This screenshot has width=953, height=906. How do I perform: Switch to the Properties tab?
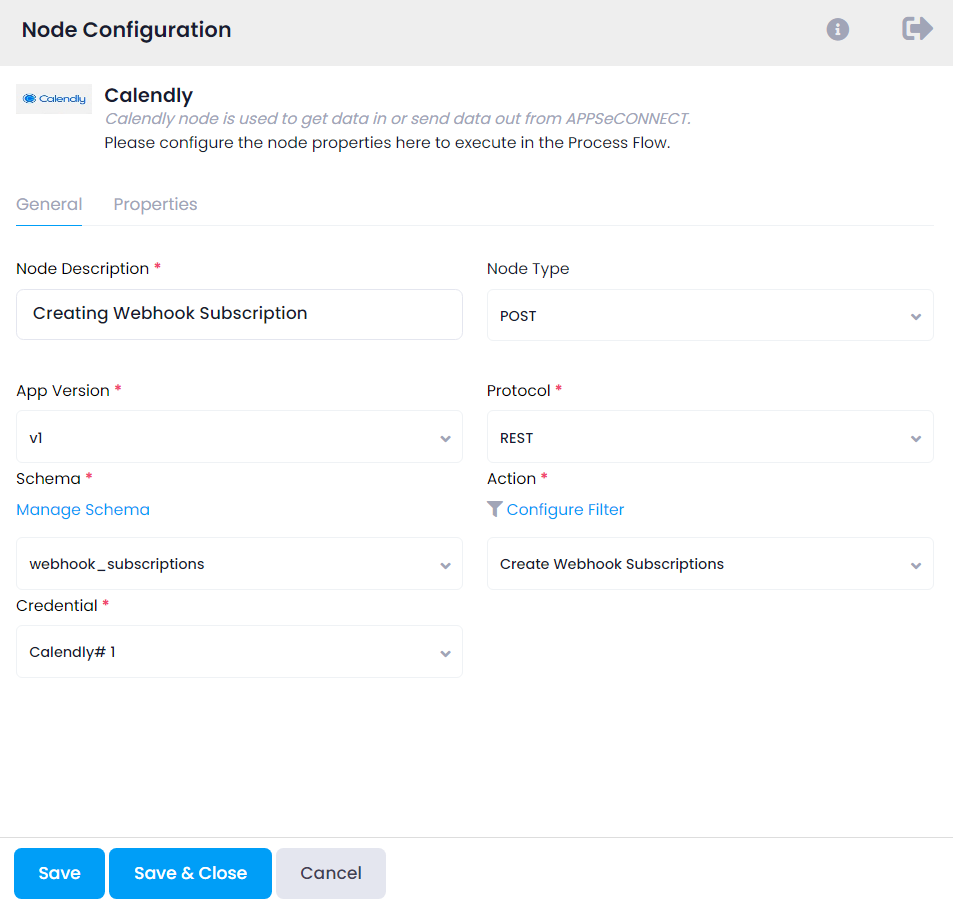point(155,204)
